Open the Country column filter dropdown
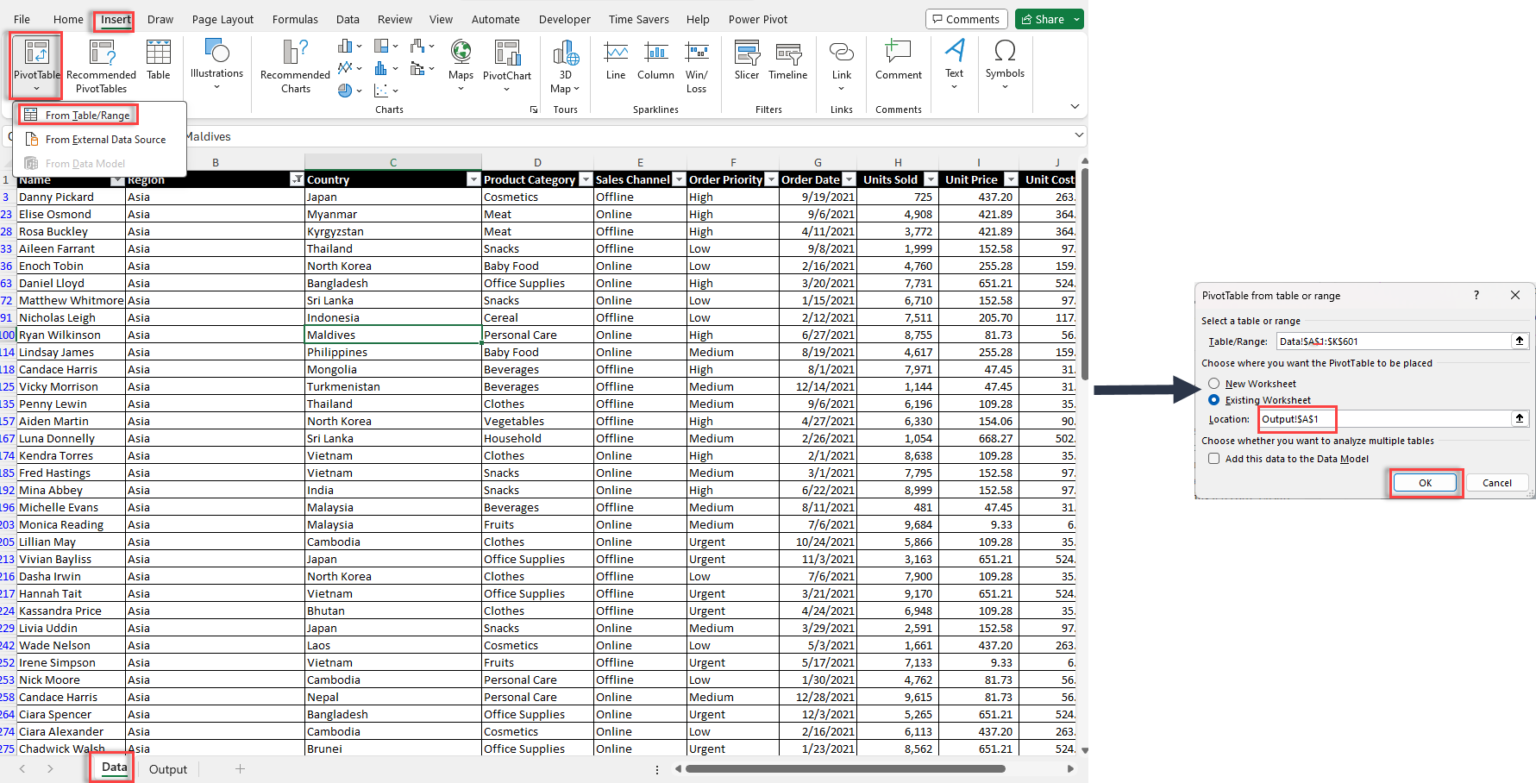1536x783 pixels. [474, 179]
